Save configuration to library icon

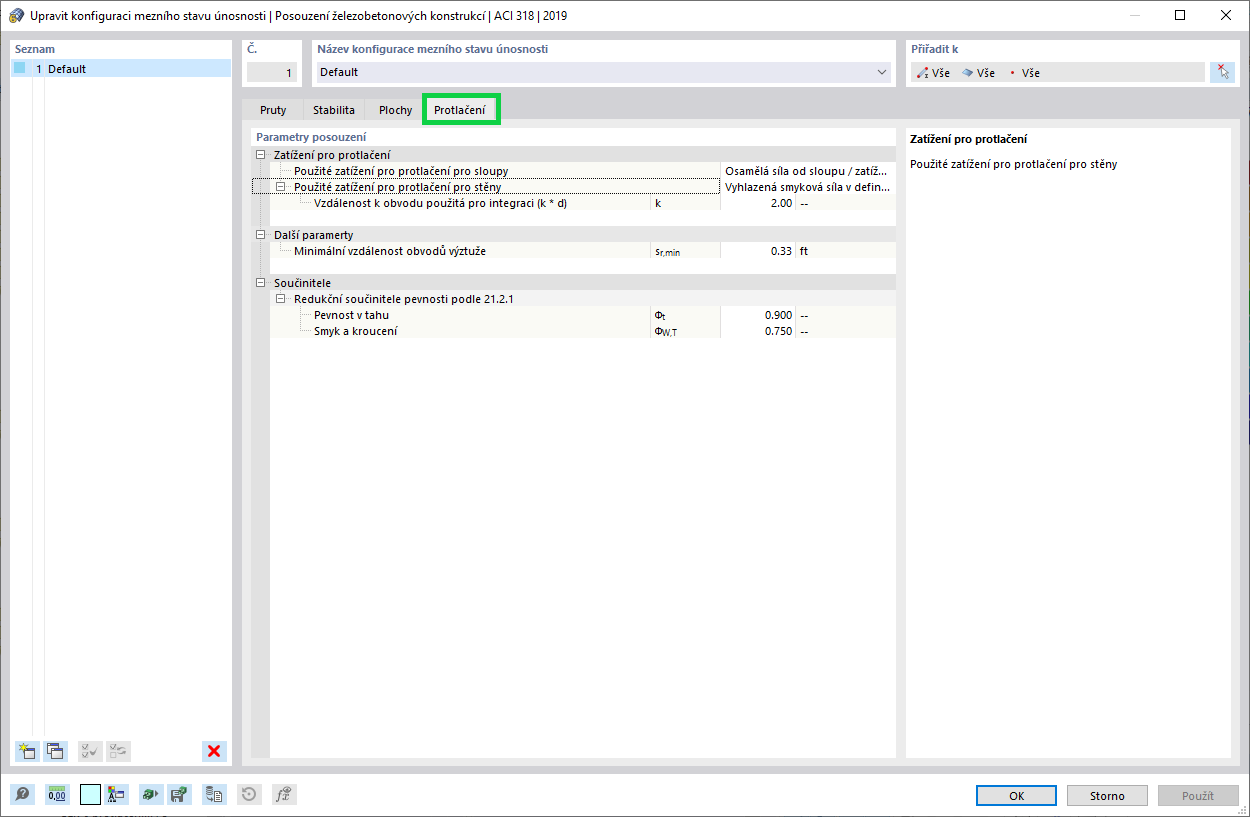click(x=177, y=794)
